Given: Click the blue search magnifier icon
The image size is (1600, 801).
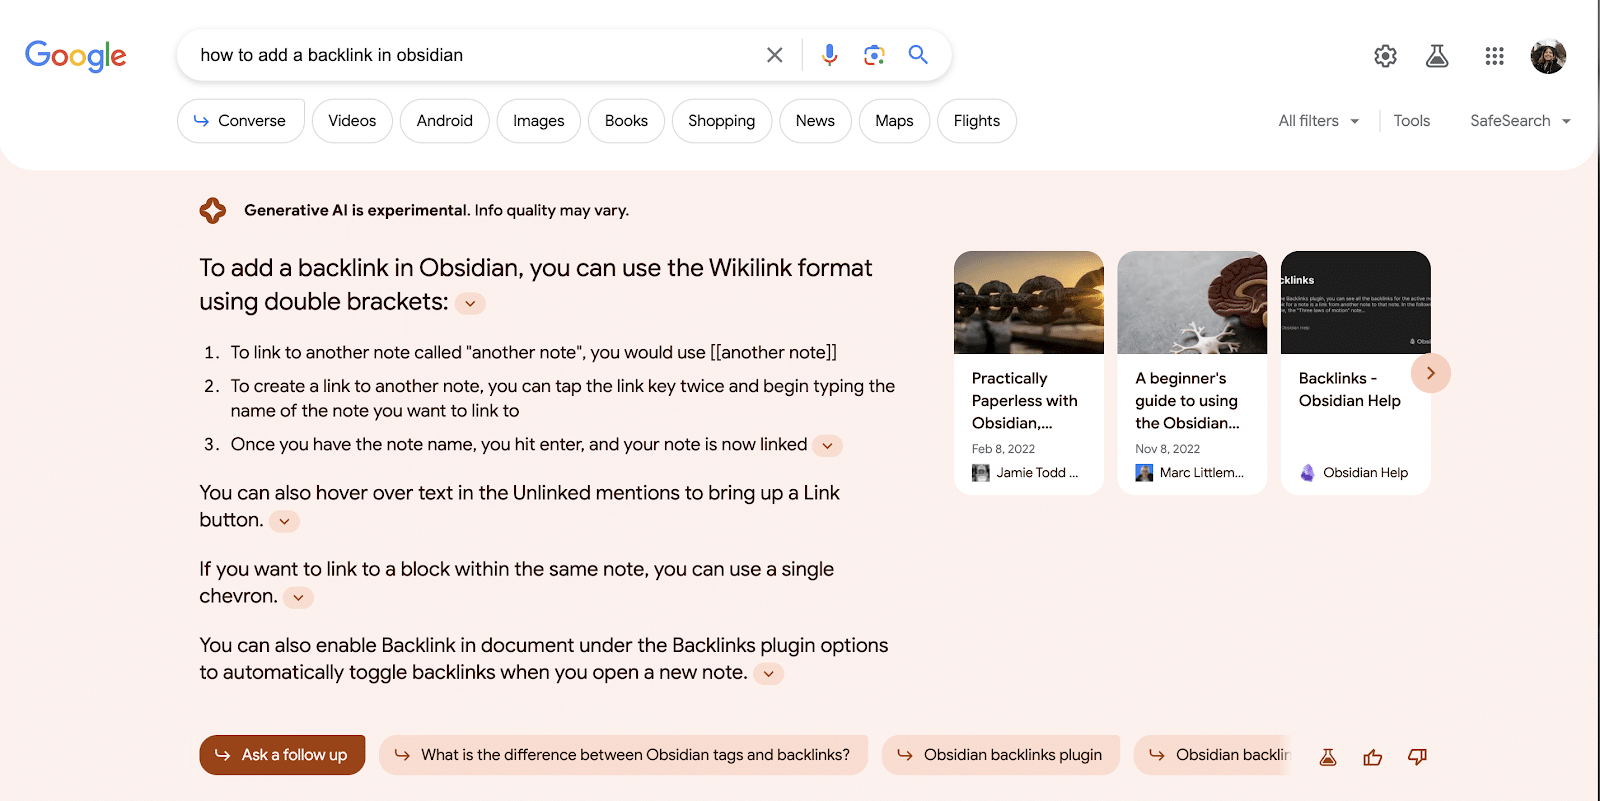Looking at the screenshot, I should click(x=918, y=55).
